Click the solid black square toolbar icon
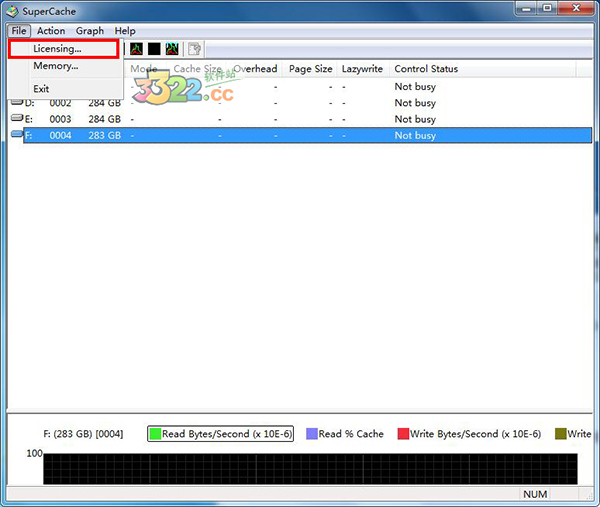The width and height of the screenshot is (600, 507). pos(154,49)
